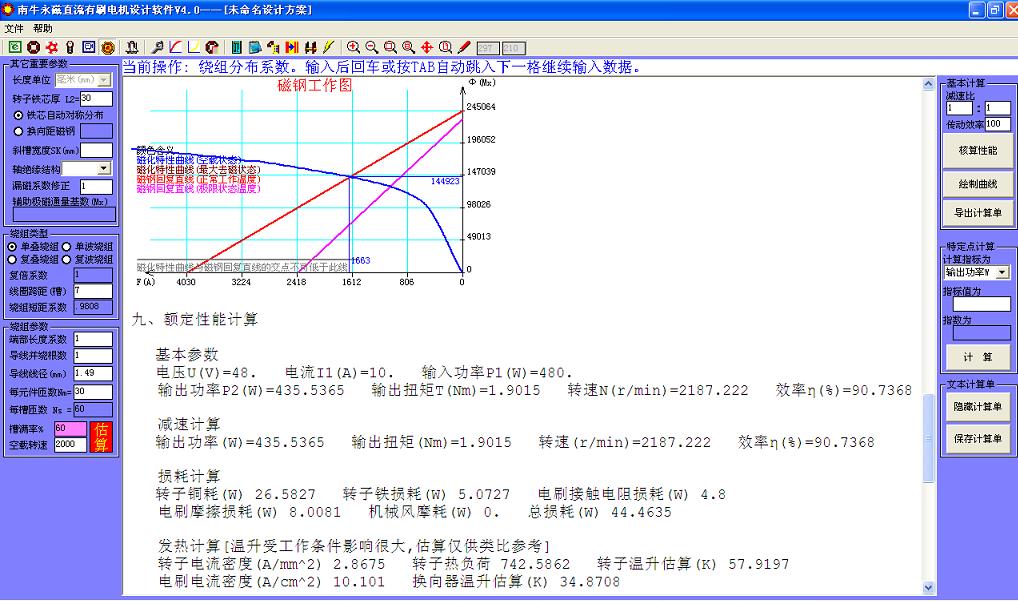Click the red pencil icon in toolbar

point(464,47)
